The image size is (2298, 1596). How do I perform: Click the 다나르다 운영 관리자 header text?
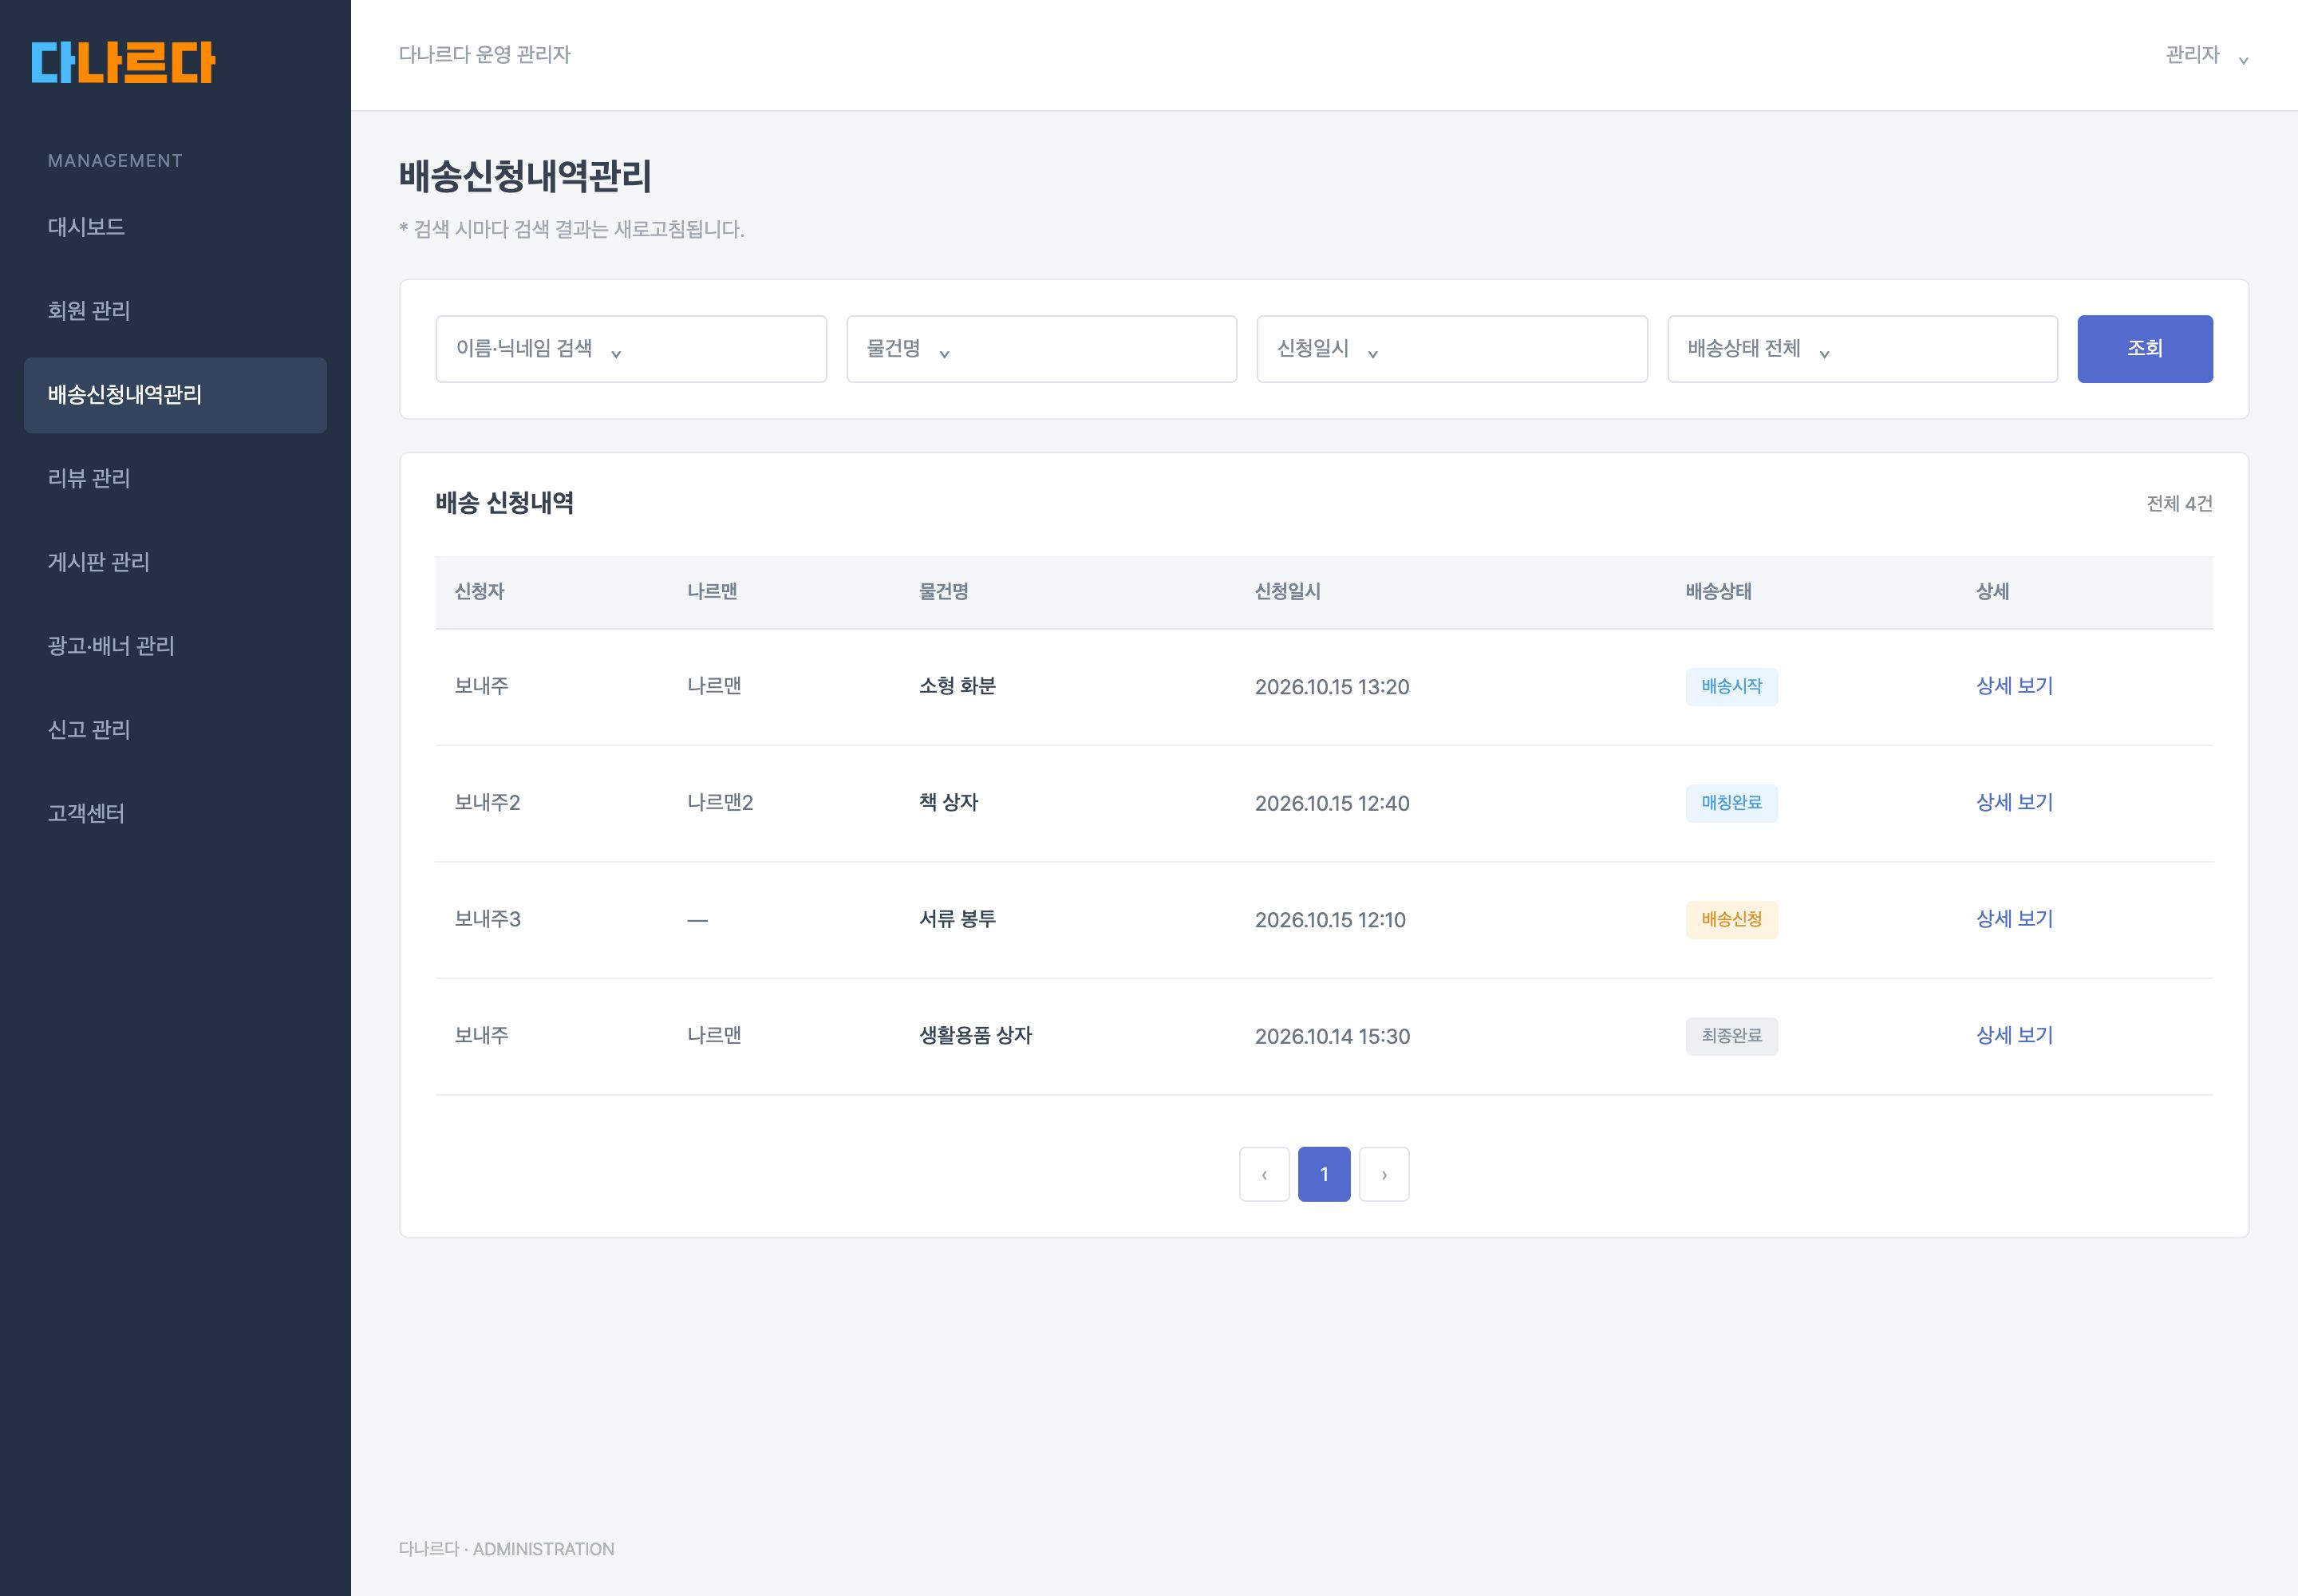(x=485, y=55)
